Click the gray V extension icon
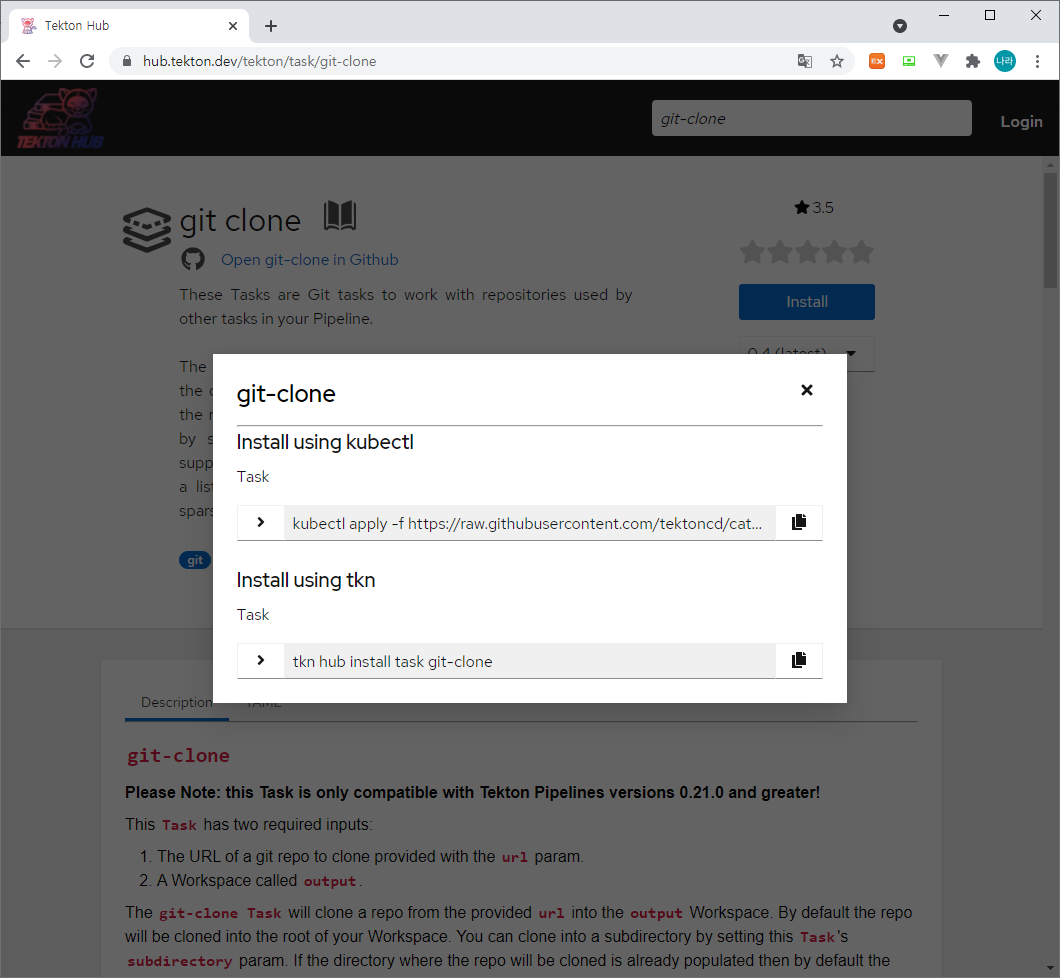 pos(941,62)
